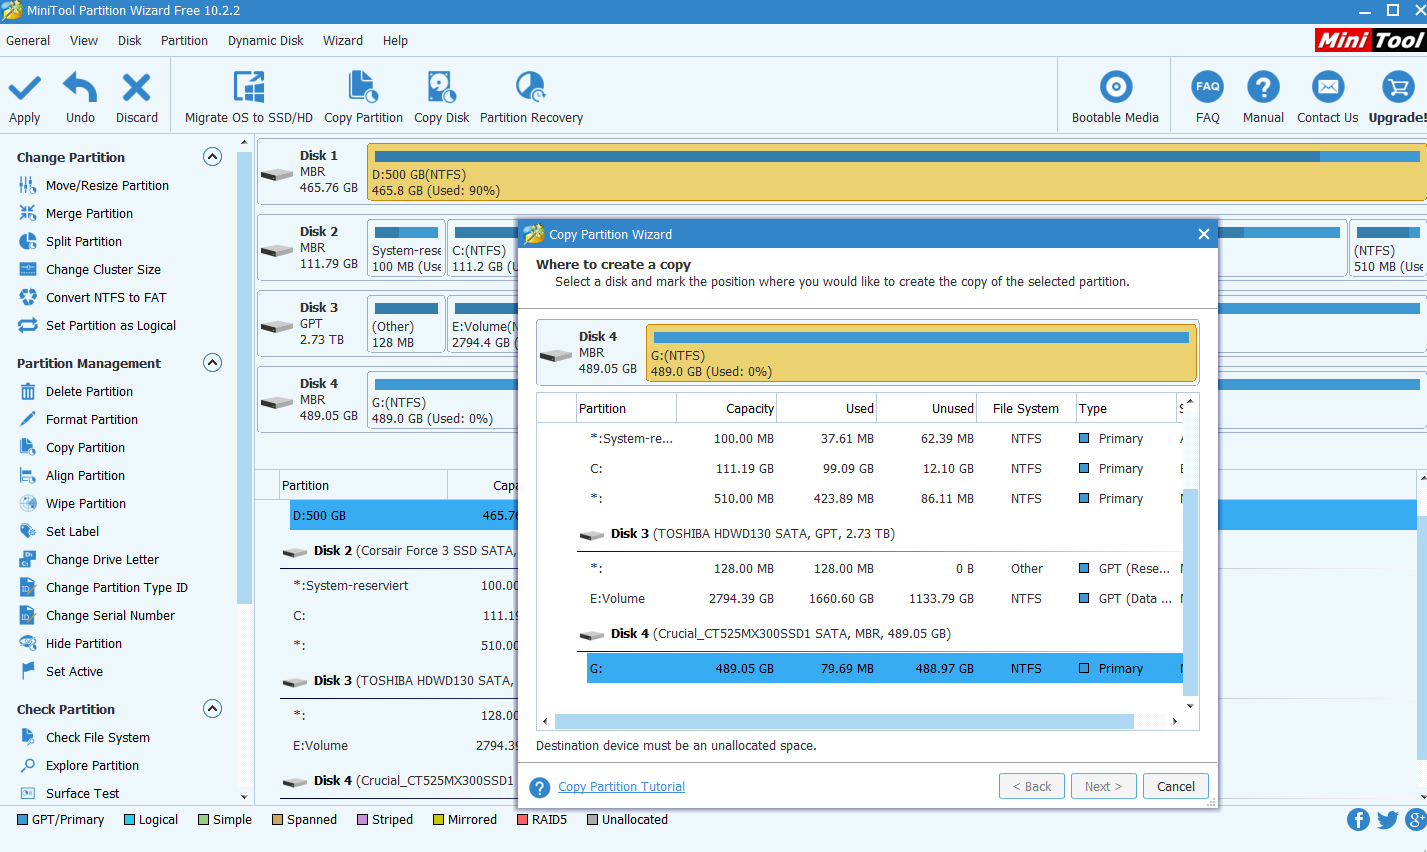Viewport: 1427px width, 852px height.
Task: Collapse the Change Partition section
Action: [x=212, y=157]
